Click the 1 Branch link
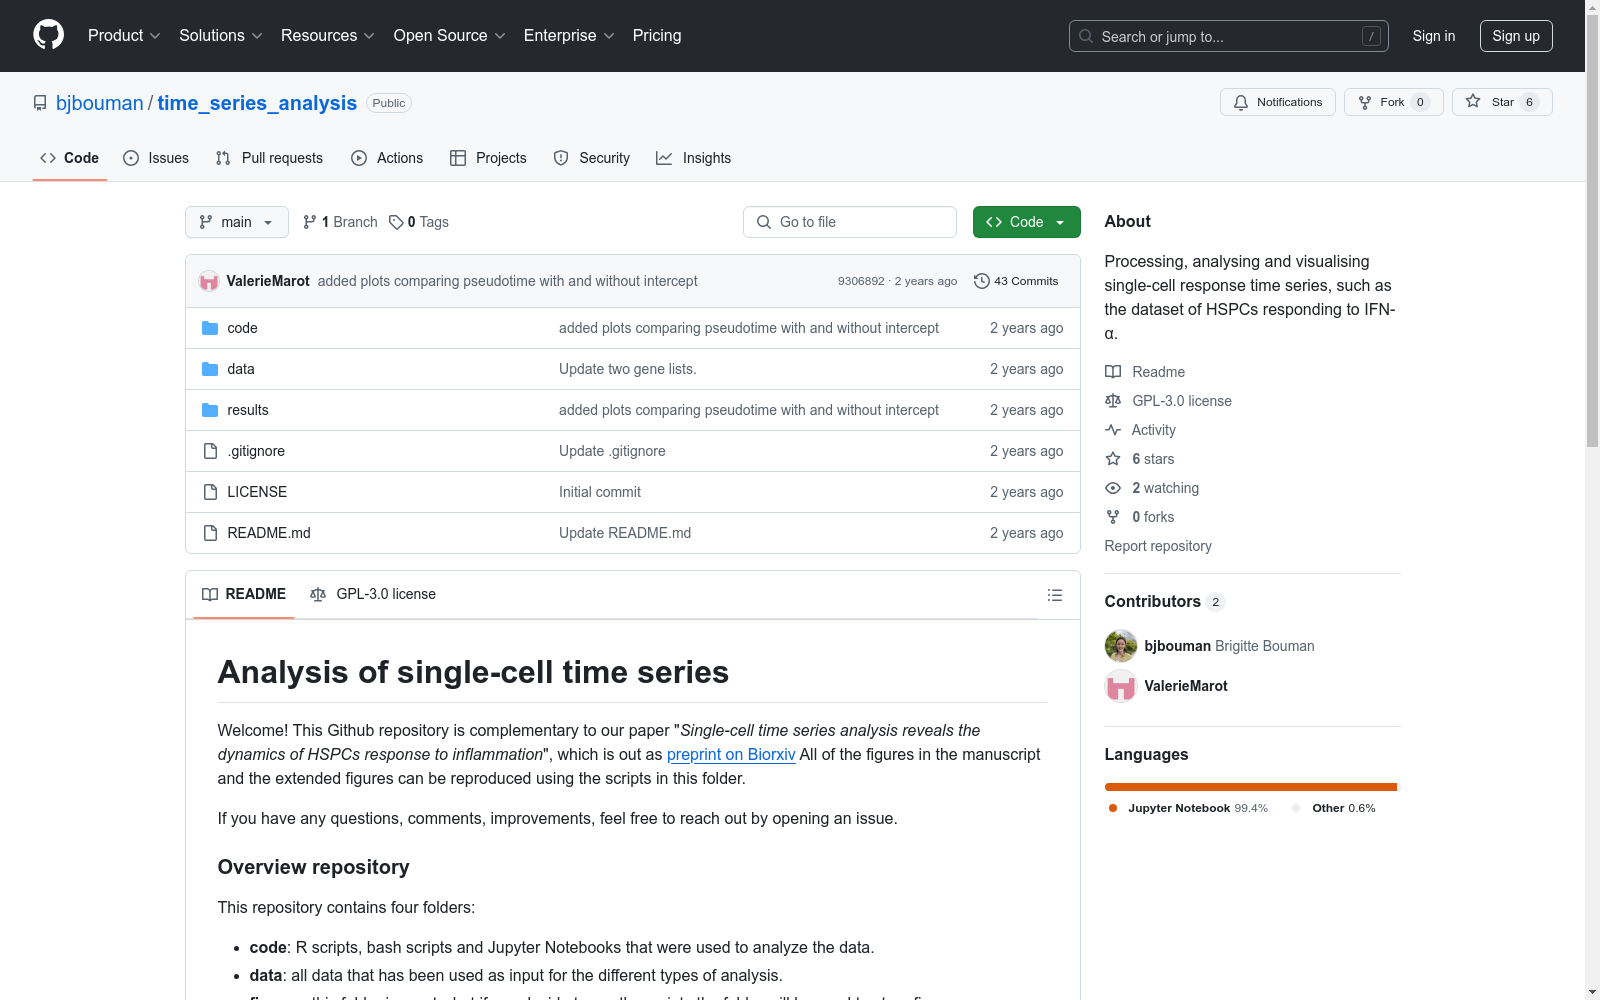This screenshot has height=1000, width=1600. [x=340, y=222]
